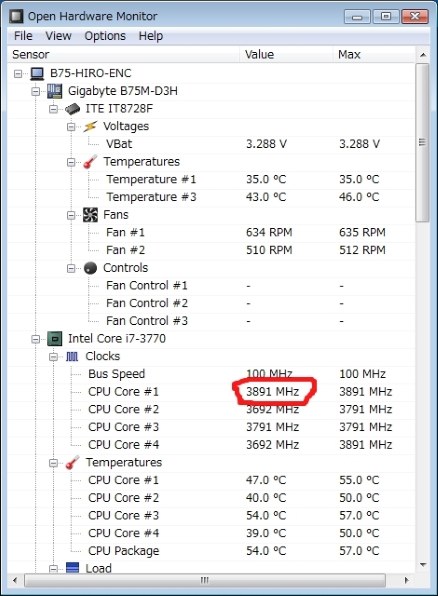Click the horizontal scrollbar left arrow
The width and height of the screenshot is (438, 596).
coord(15,580)
